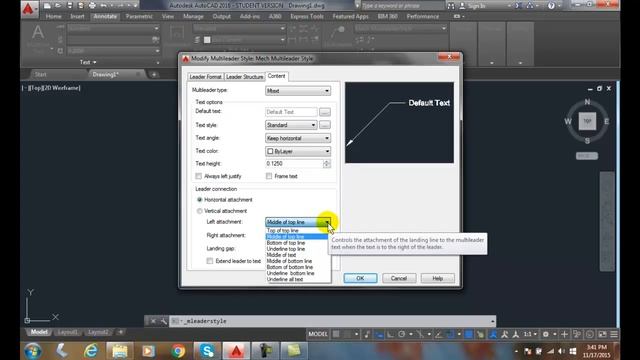
Task: Click the OK button in the dialog
Action: [360, 278]
